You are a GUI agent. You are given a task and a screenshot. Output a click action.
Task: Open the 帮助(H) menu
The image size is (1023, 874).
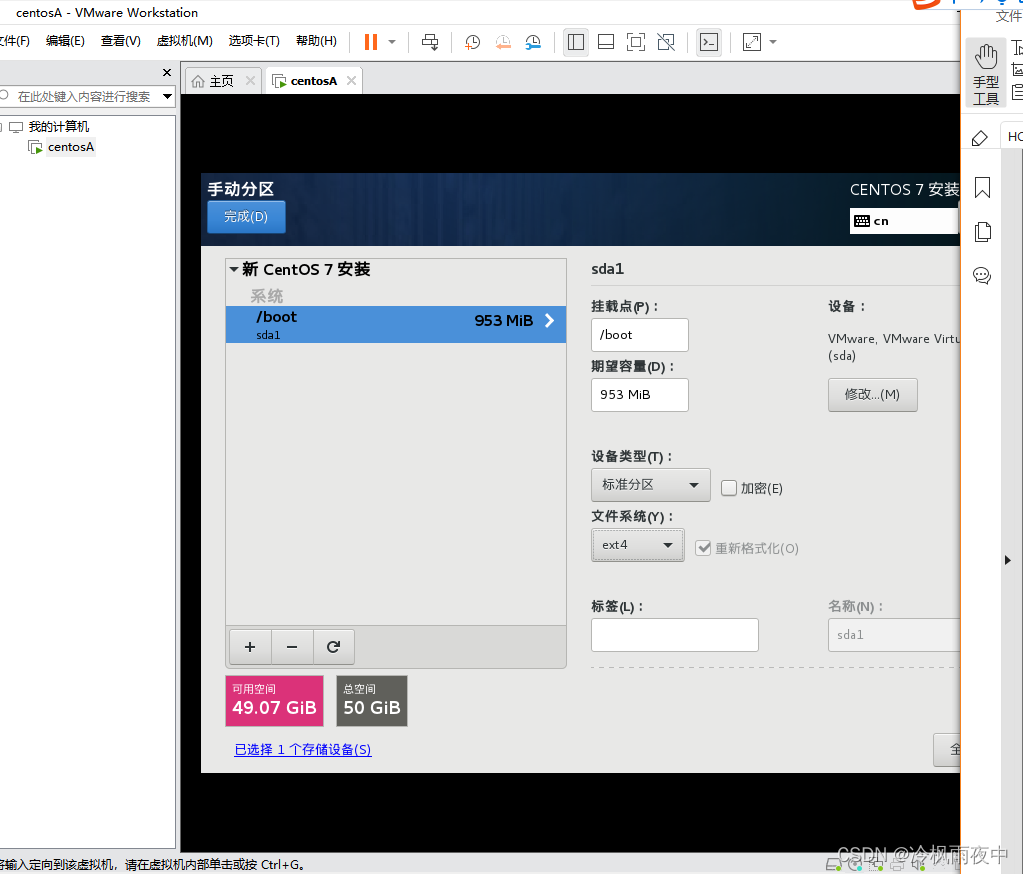316,40
